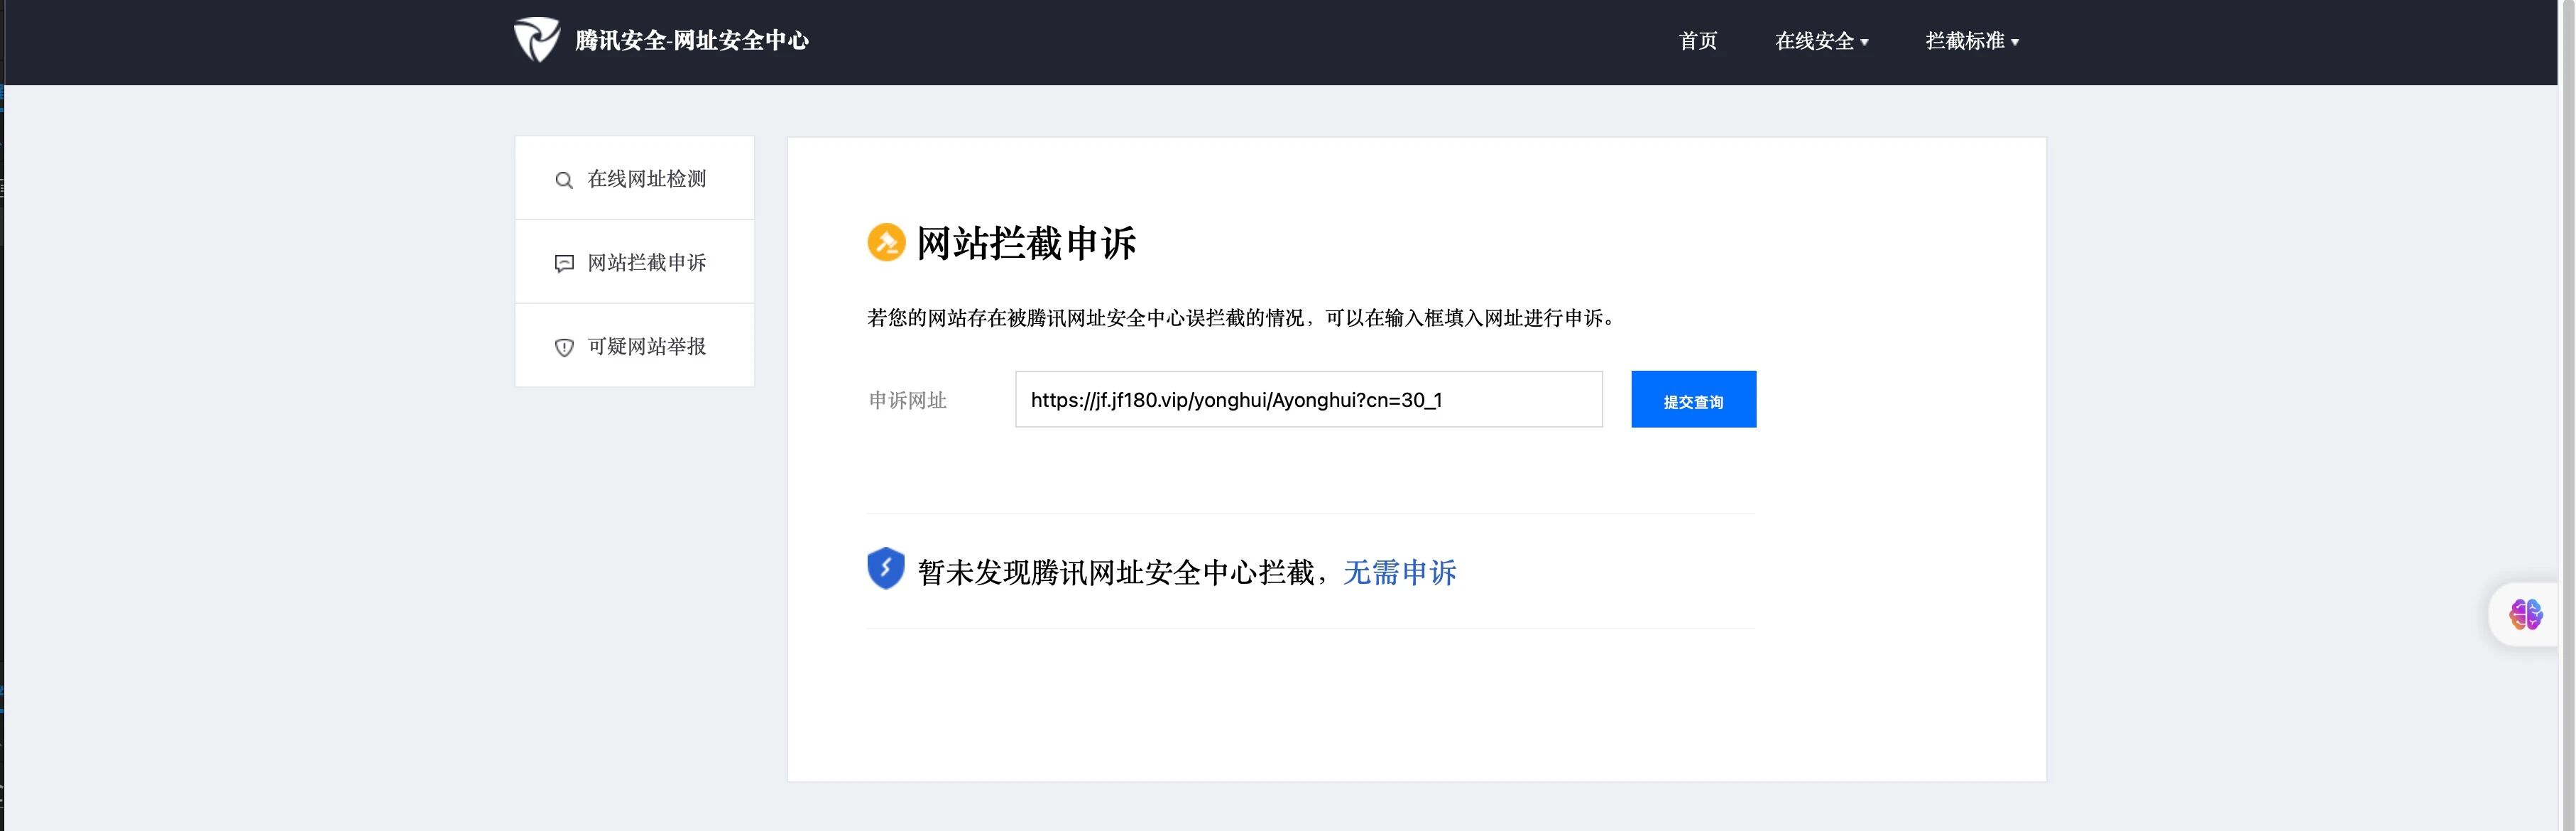This screenshot has height=831, width=2576.
Task: Click the Tencent Security shield logo
Action: 536,40
